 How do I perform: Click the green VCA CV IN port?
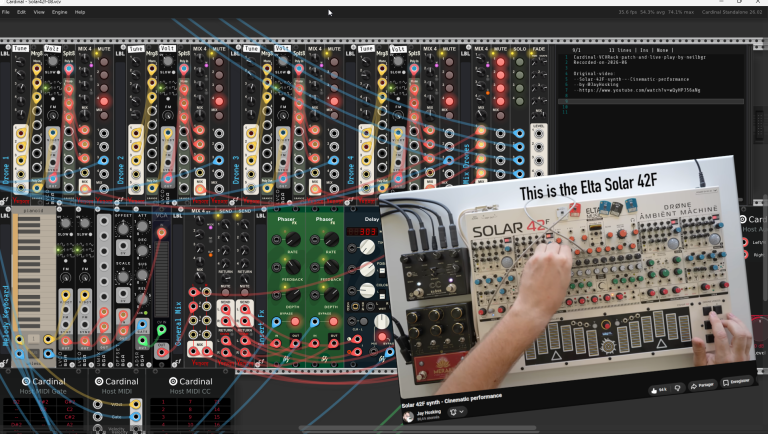pyautogui.click(x=161, y=331)
